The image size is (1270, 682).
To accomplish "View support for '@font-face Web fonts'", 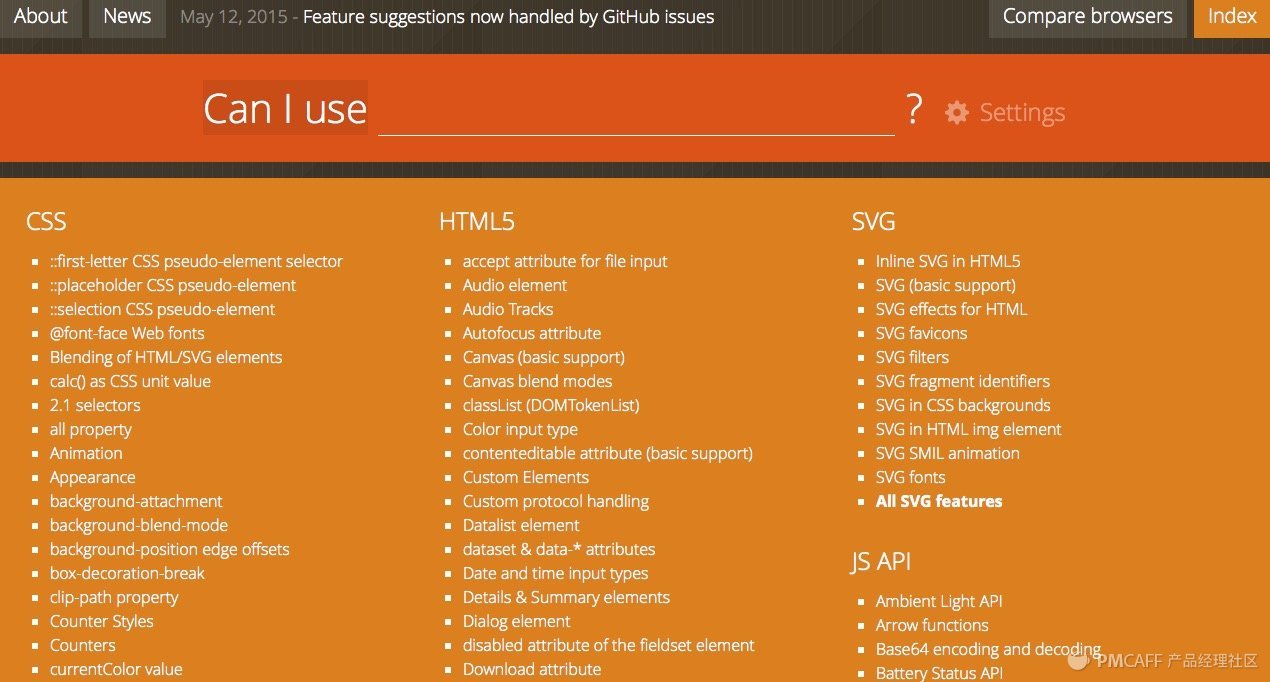I will click(127, 333).
